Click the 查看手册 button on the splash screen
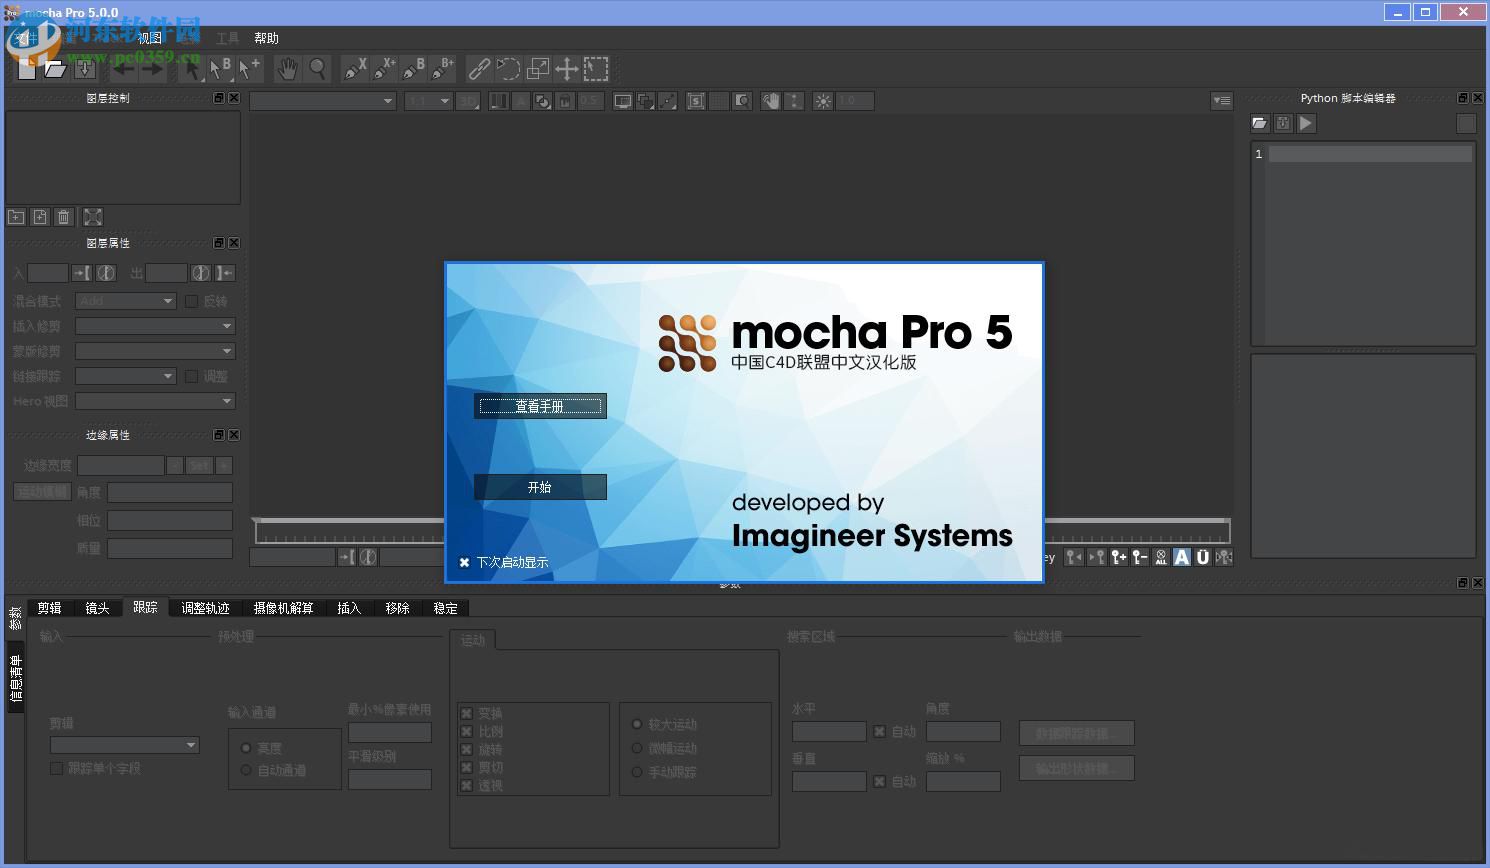The image size is (1490, 868). 540,406
